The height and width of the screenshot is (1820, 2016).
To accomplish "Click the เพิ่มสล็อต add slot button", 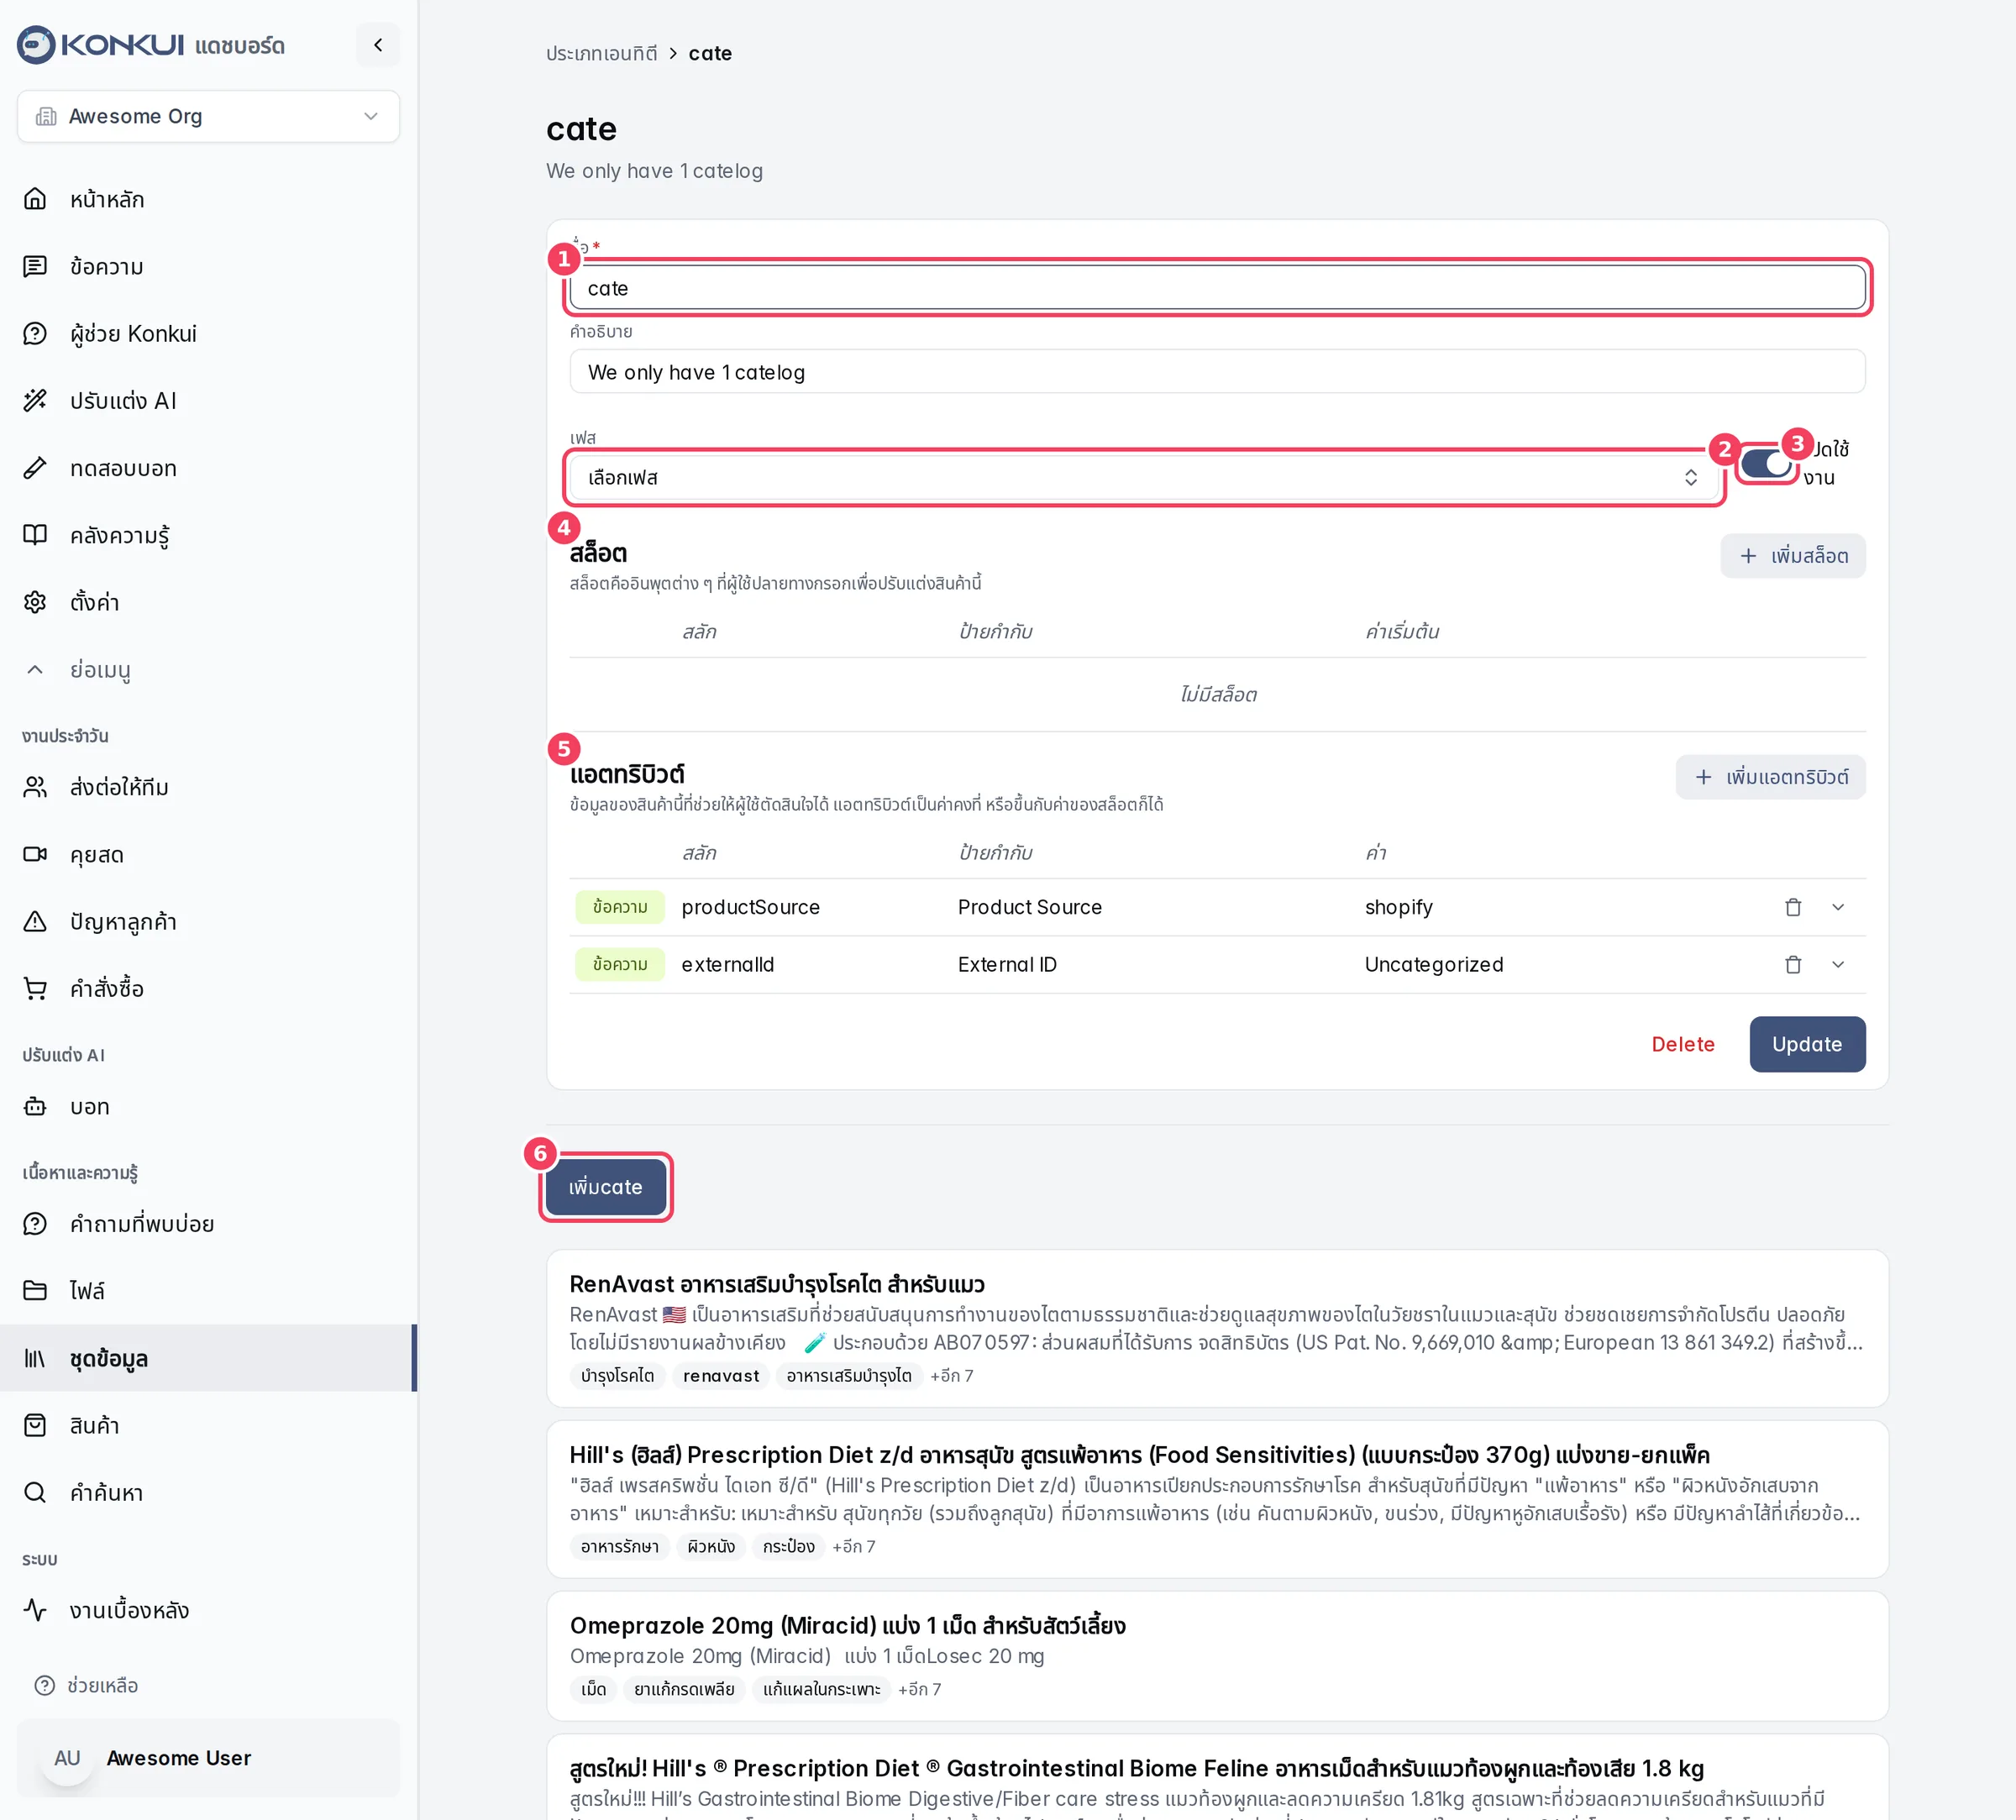I will pyautogui.click(x=1792, y=555).
